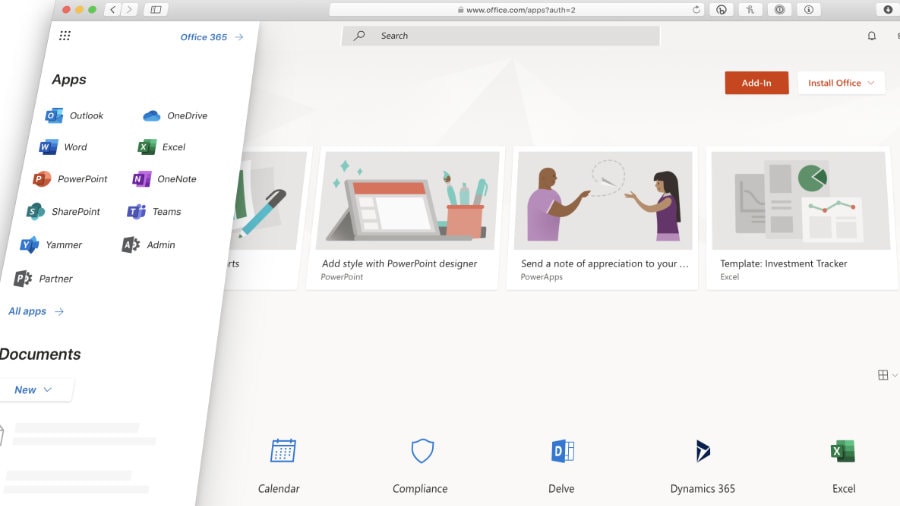Open Yammer from the Apps panel
The image size is (900, 506).
click(51, 245)
